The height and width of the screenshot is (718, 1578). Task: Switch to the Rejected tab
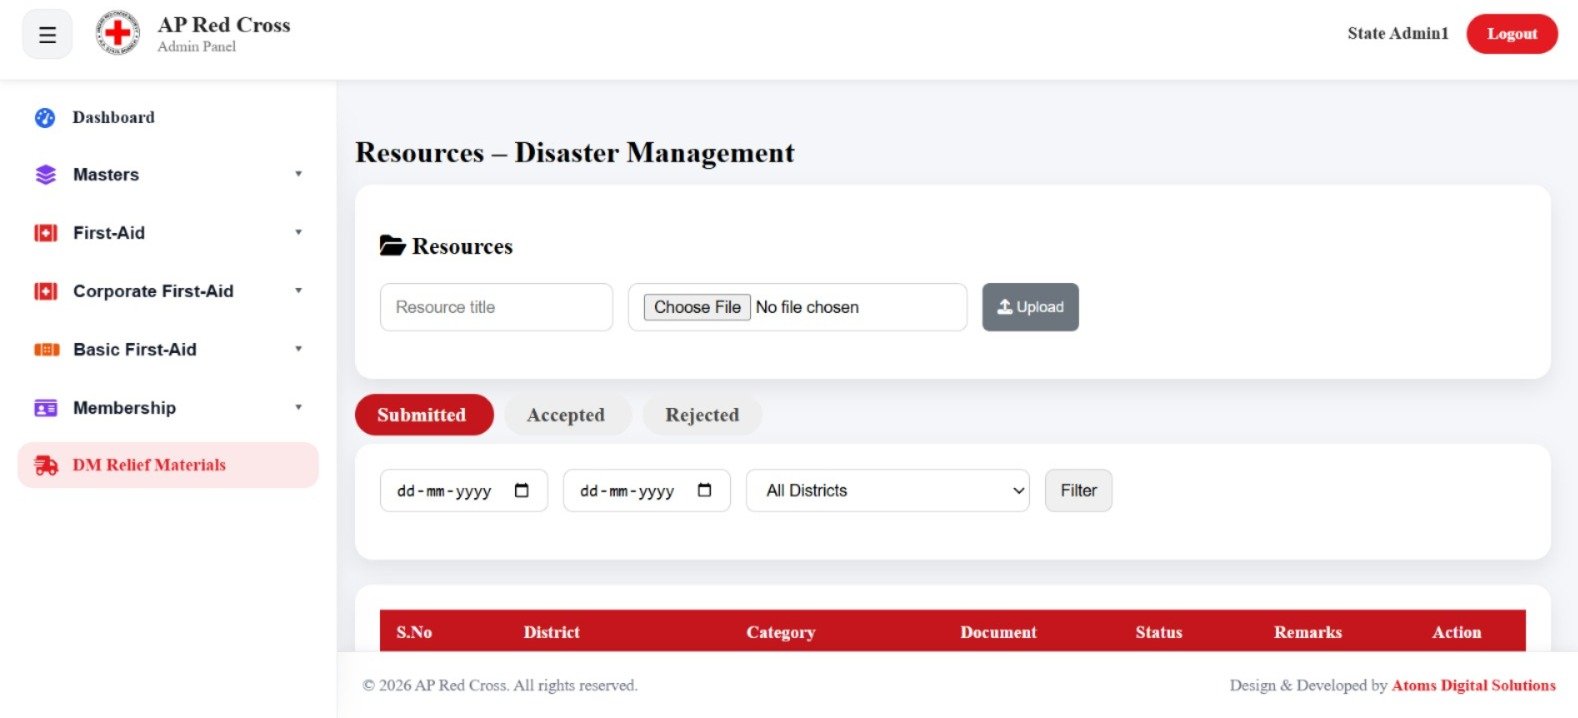coord(702,415)
